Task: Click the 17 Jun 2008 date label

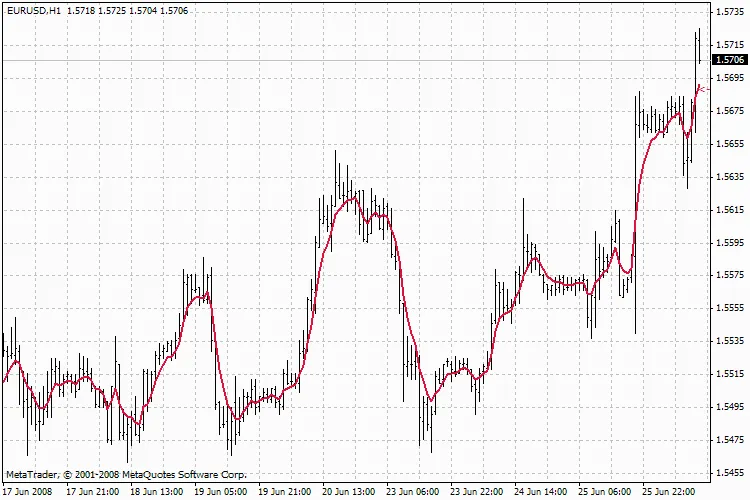Action: (x=29, y=491)
